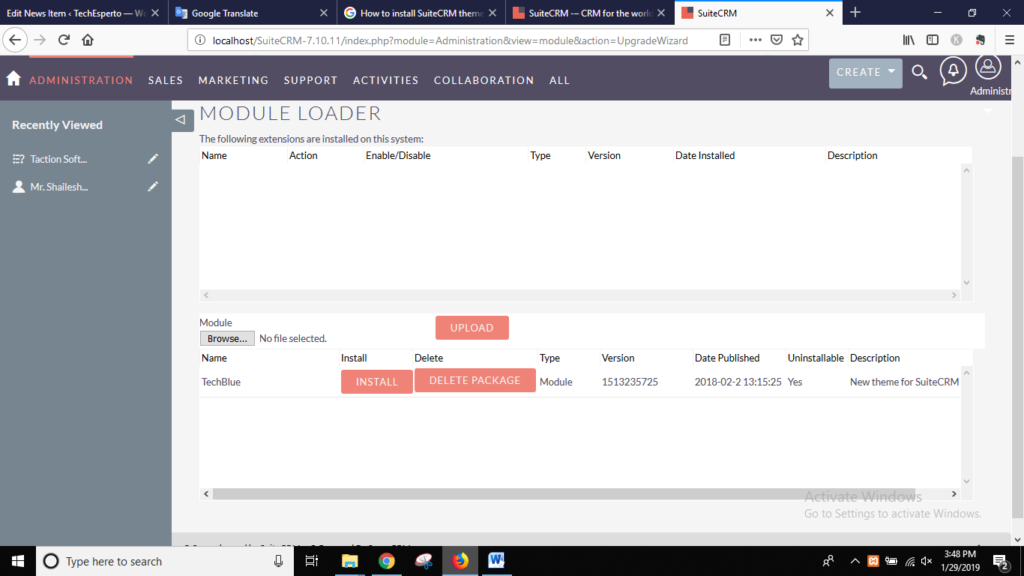Switch to How to install SuiteCRM theme tab
Image resolution: width=1024 pixels, height=576 pixels.
click(421, 13)
